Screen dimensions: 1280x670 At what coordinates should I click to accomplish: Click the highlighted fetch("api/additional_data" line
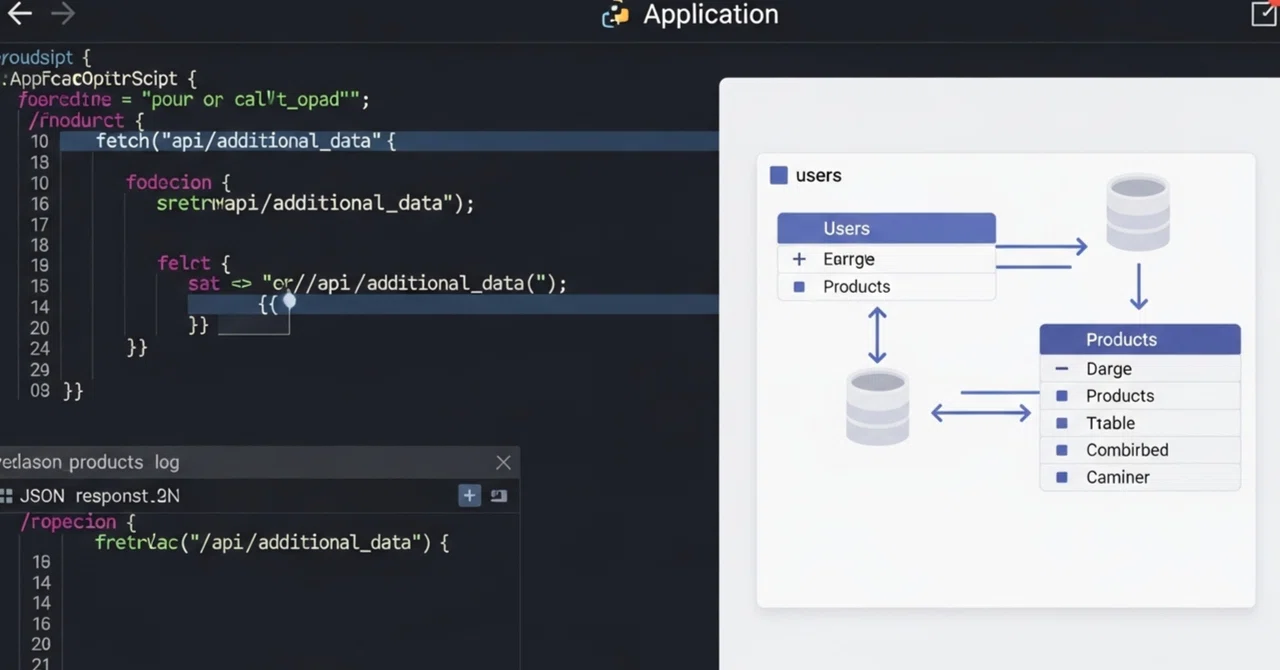tap(389, 141)
